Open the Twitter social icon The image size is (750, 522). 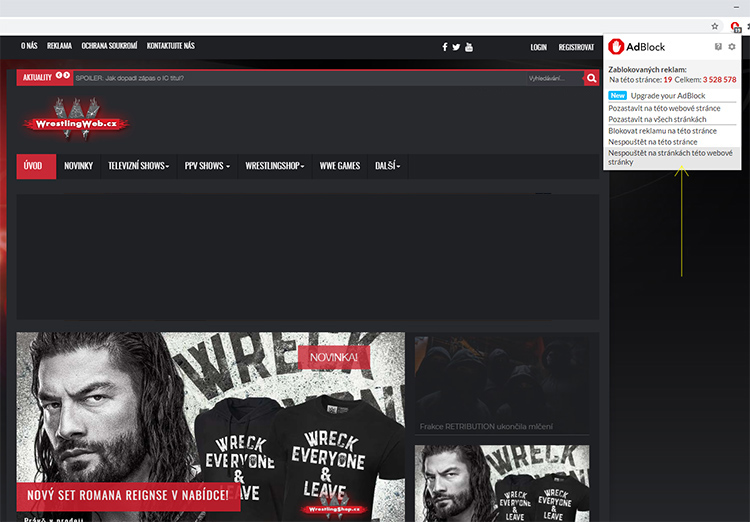[x=456, y=47]
